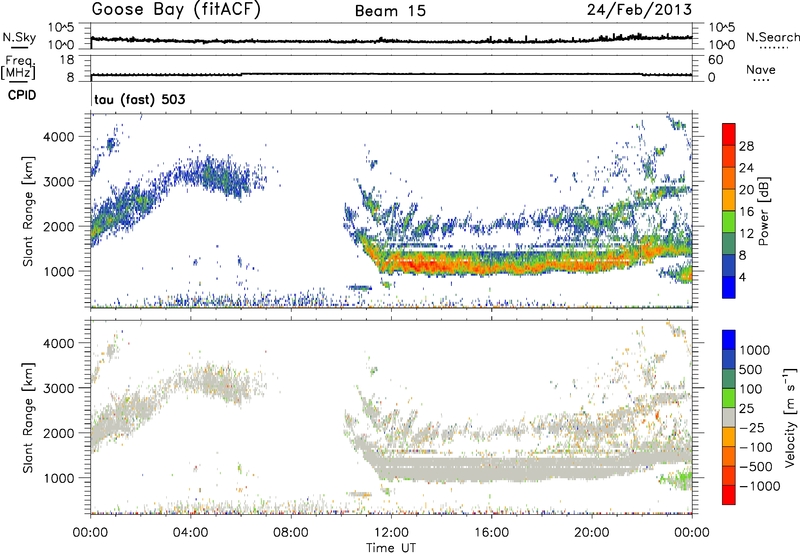The height and width of the screenshot is (554, 800).
Task: Click the 'Velocity [m s-1]' colorbar title
Action: pos(790,417)
